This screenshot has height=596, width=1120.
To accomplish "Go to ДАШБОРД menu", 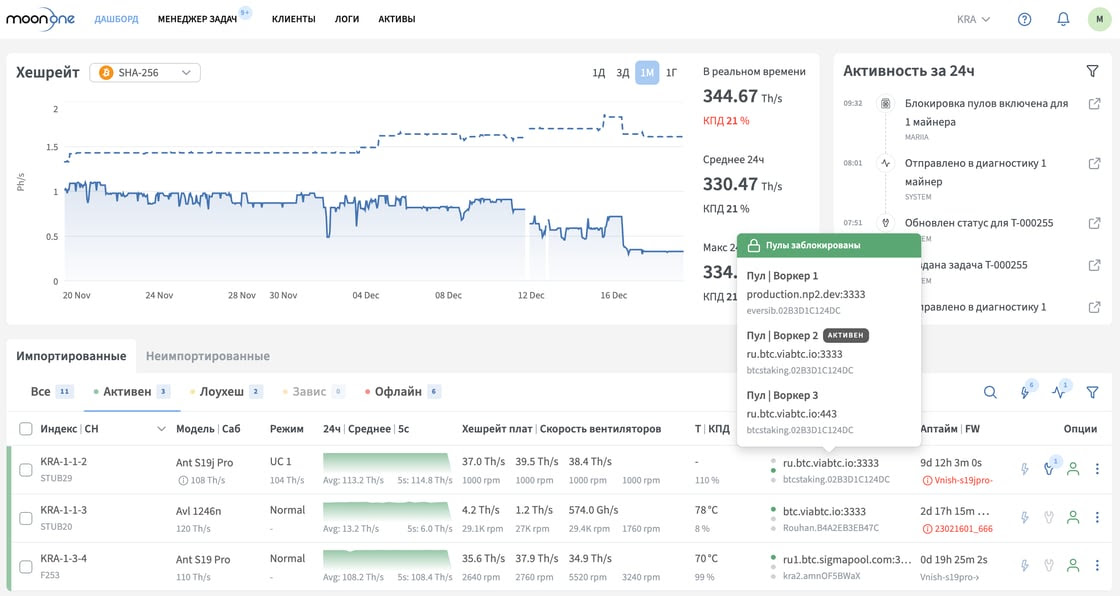I will [116, 19].
